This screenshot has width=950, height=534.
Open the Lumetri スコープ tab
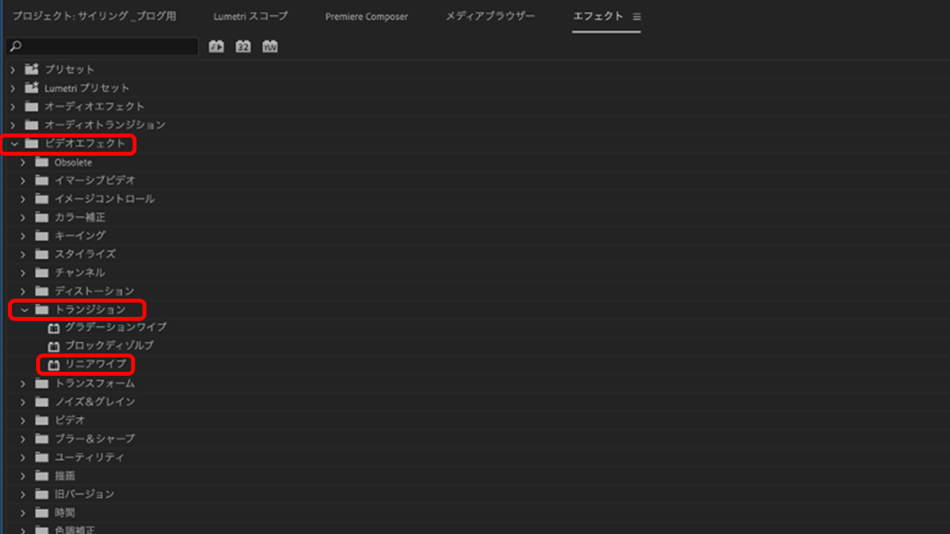pyautogui.click(x=250, y=16)
